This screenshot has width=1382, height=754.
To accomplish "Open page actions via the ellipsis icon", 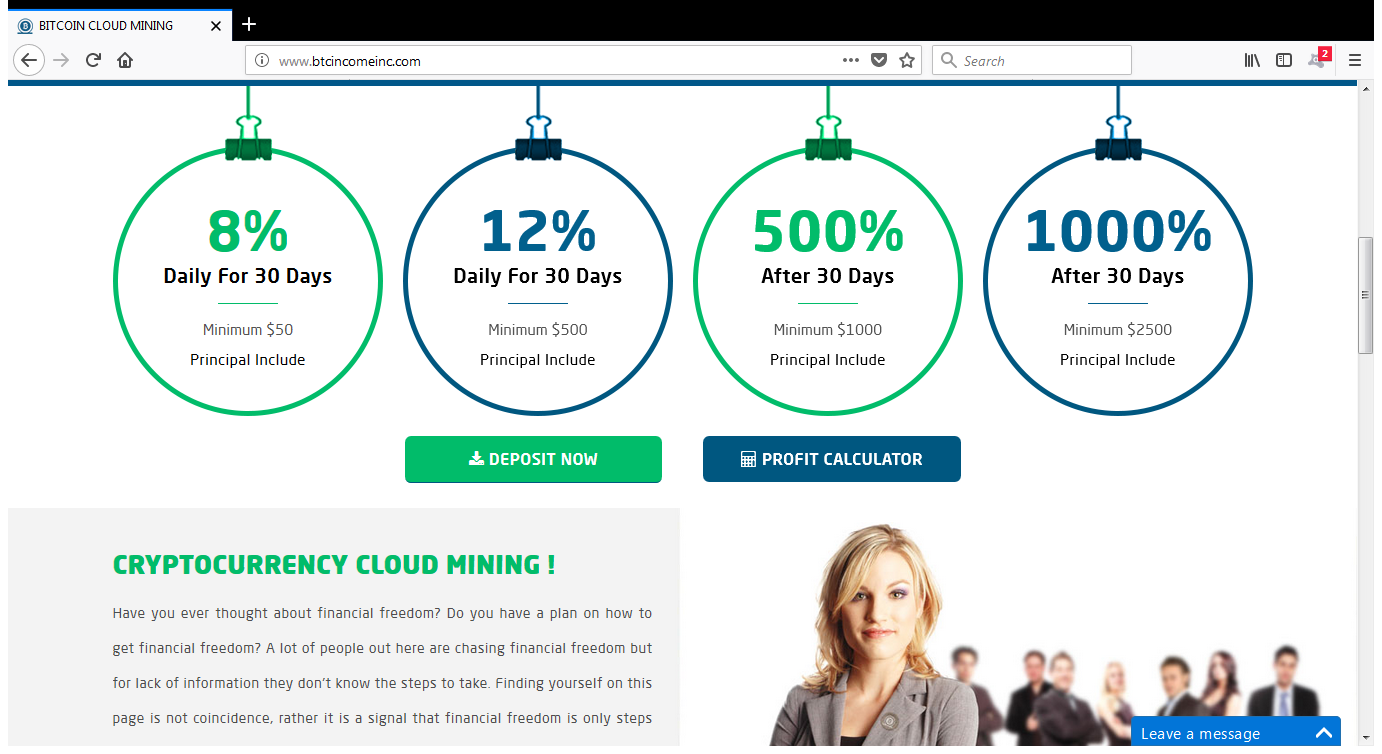I will pos(851,60).
